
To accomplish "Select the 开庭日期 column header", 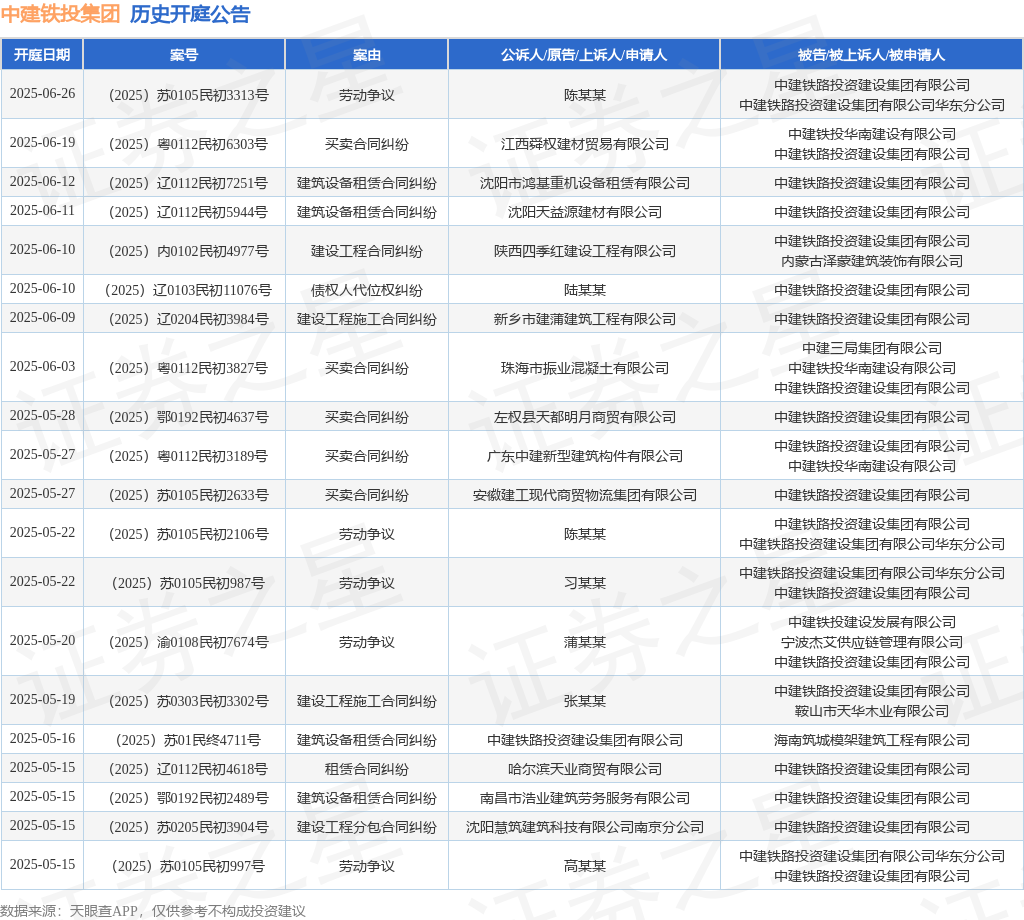I will coord(42,55).
